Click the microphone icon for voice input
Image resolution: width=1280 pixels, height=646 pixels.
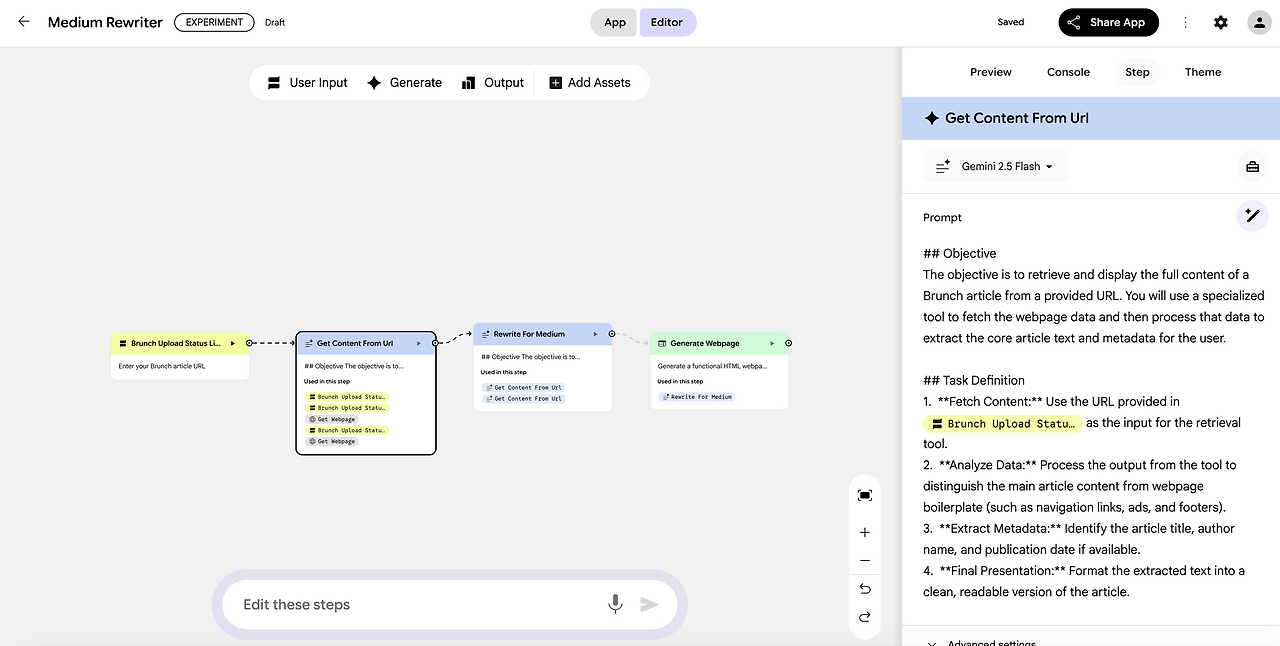[615, 604]
